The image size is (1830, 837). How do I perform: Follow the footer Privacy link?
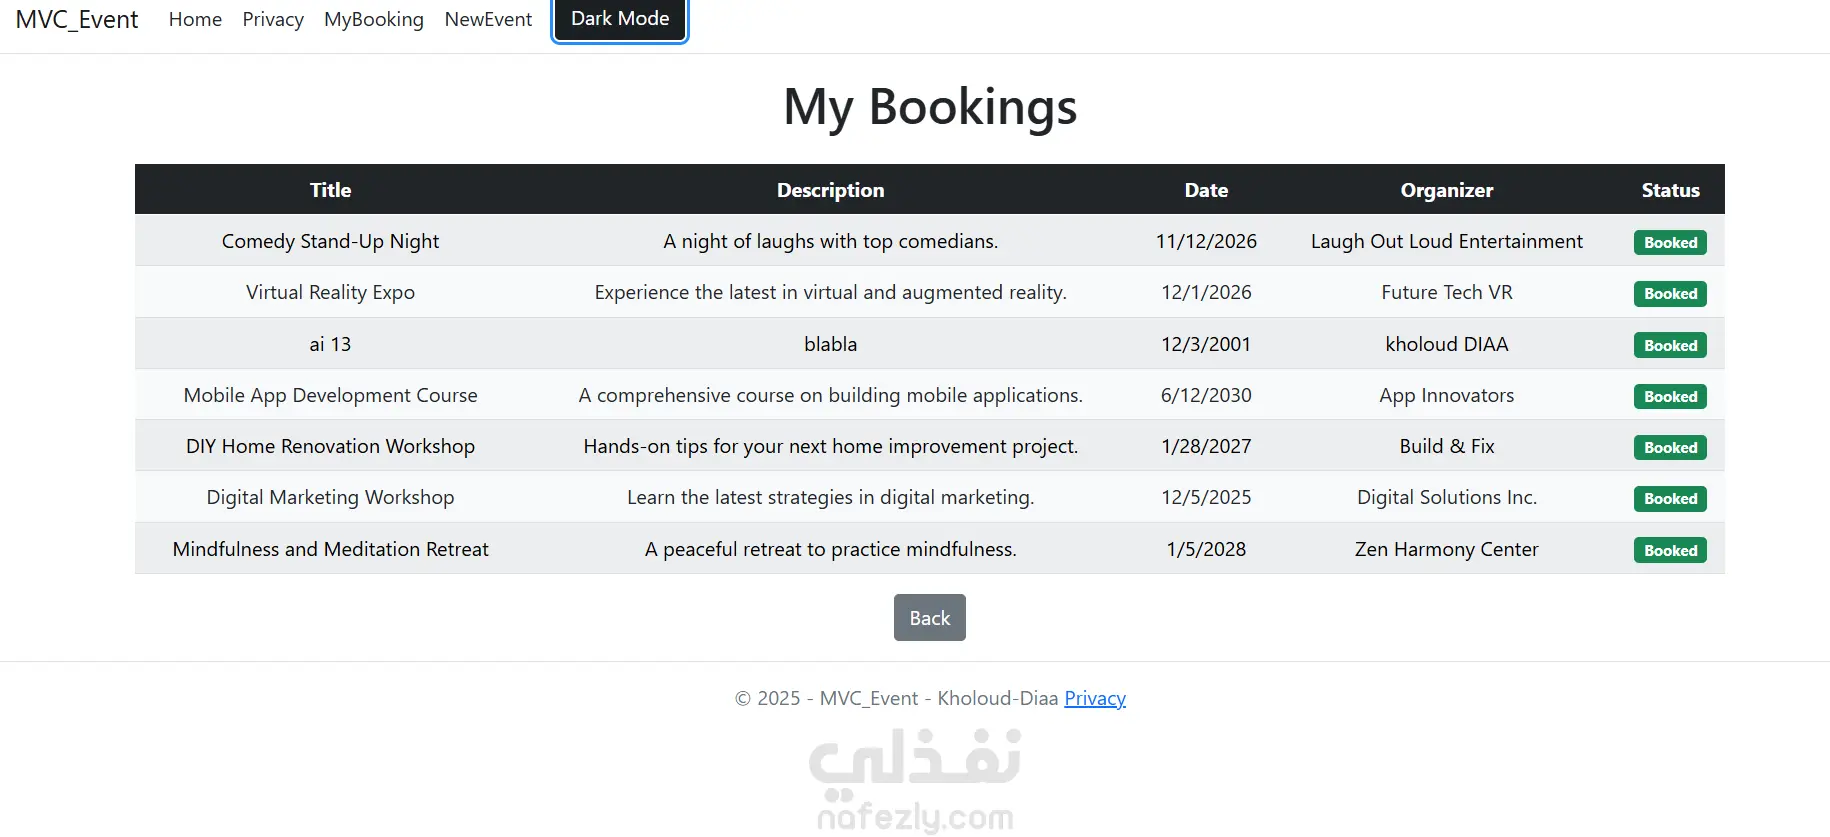[1094, 698]
